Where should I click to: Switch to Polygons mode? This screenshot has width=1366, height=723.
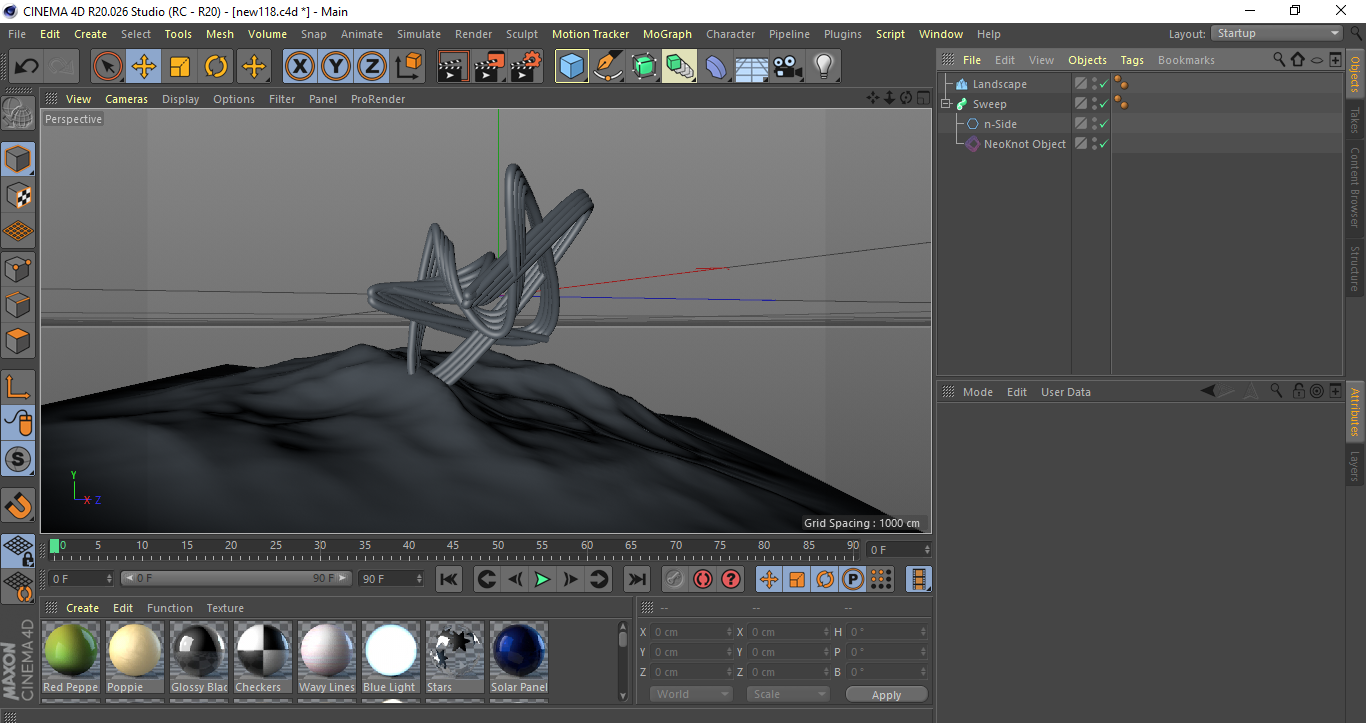(x=18, y=341)
